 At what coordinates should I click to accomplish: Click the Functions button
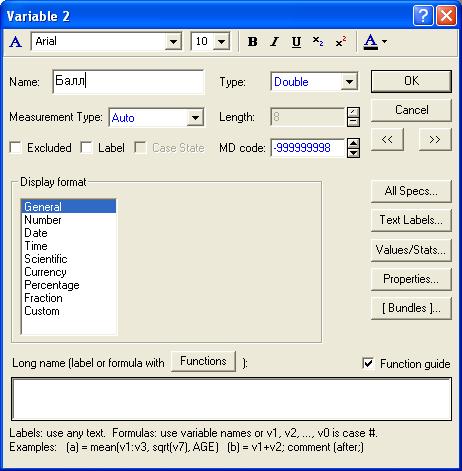(x=203, y=361)
